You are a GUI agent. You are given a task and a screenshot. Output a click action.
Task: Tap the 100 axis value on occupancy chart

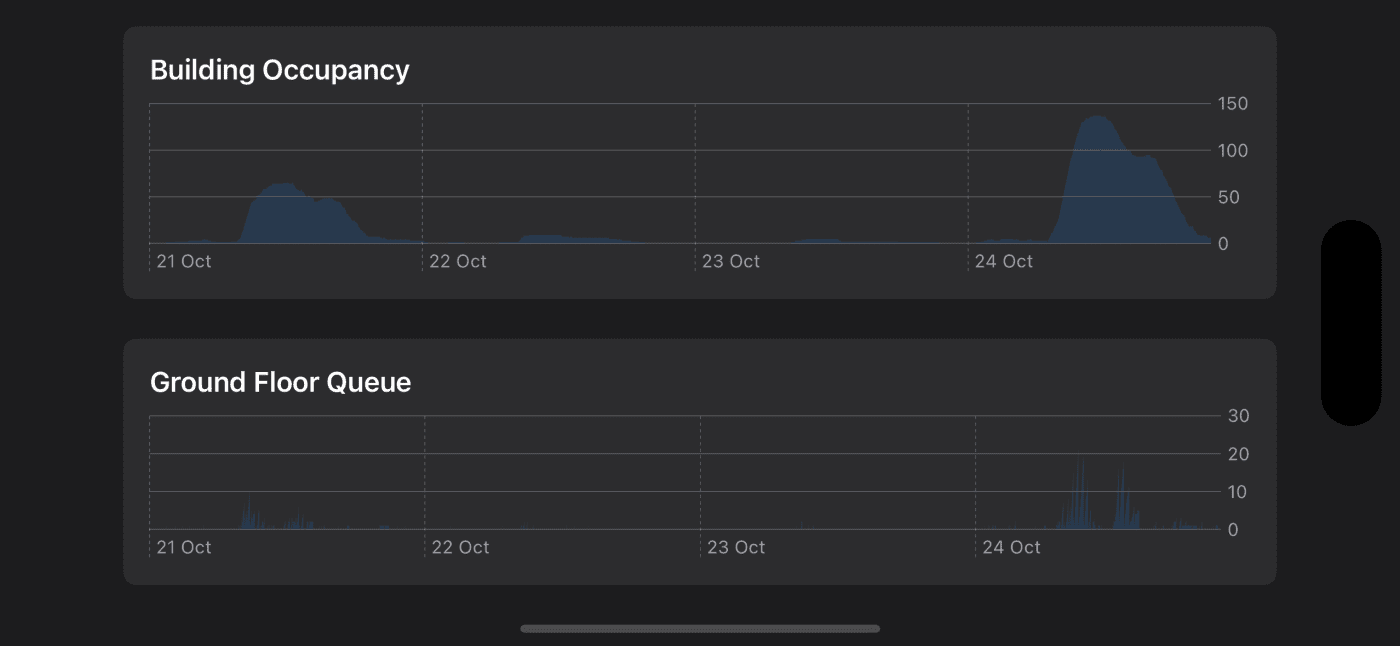[x=1233, y=151]
